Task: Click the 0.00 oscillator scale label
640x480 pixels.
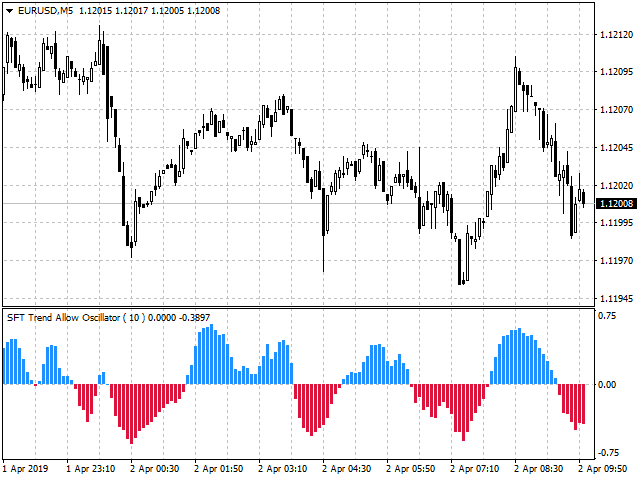Action: pos(607,385)
